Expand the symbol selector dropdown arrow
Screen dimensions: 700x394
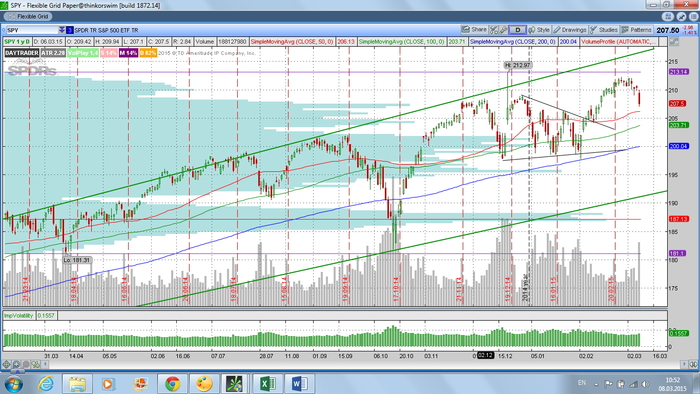click(62, 30)
